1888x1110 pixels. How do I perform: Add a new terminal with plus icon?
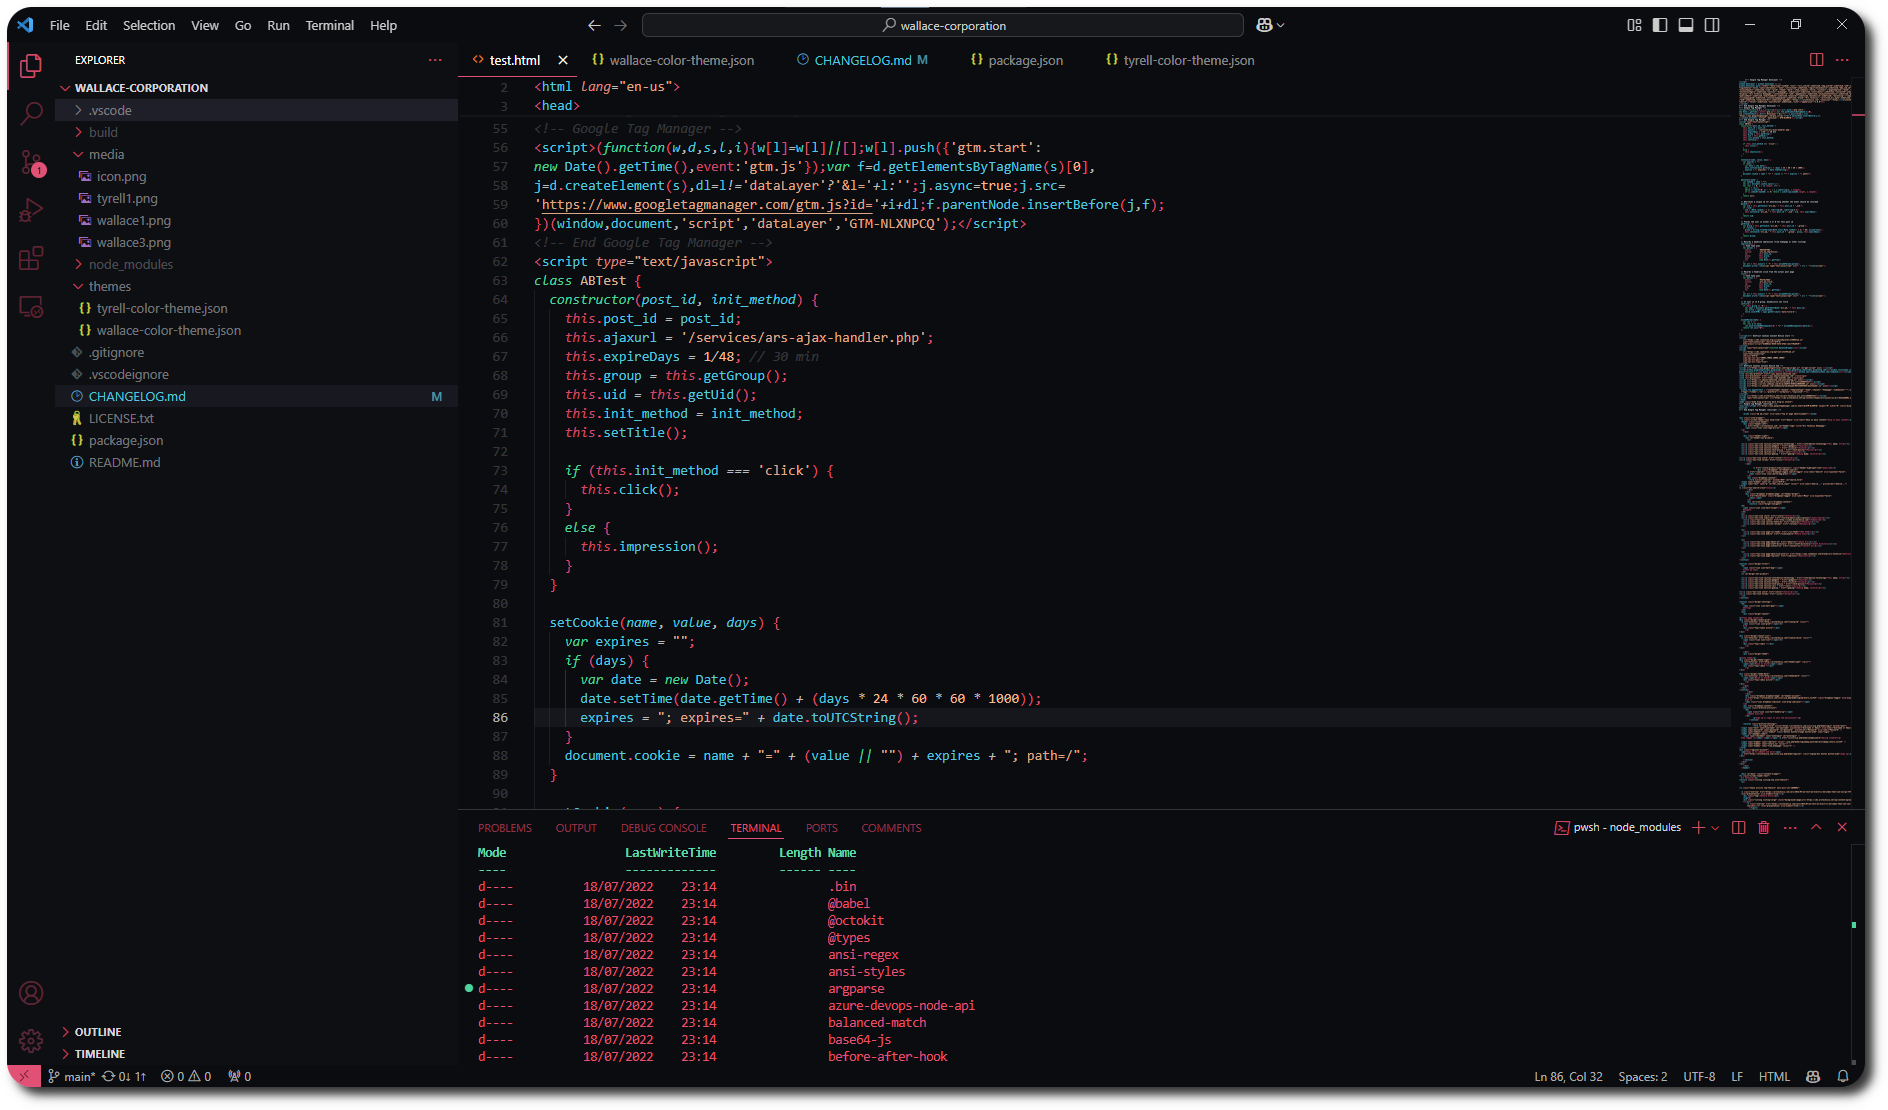[x=1698, y=827]
